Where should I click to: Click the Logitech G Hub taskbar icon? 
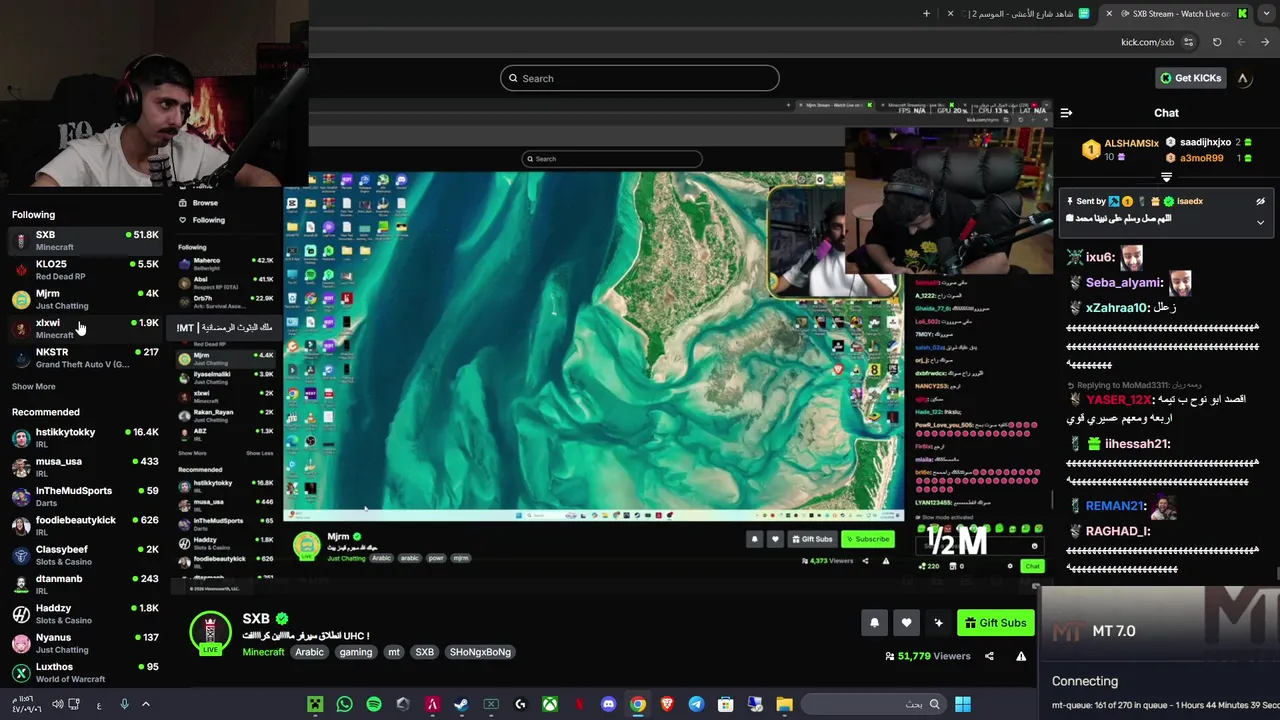point(520,704)
